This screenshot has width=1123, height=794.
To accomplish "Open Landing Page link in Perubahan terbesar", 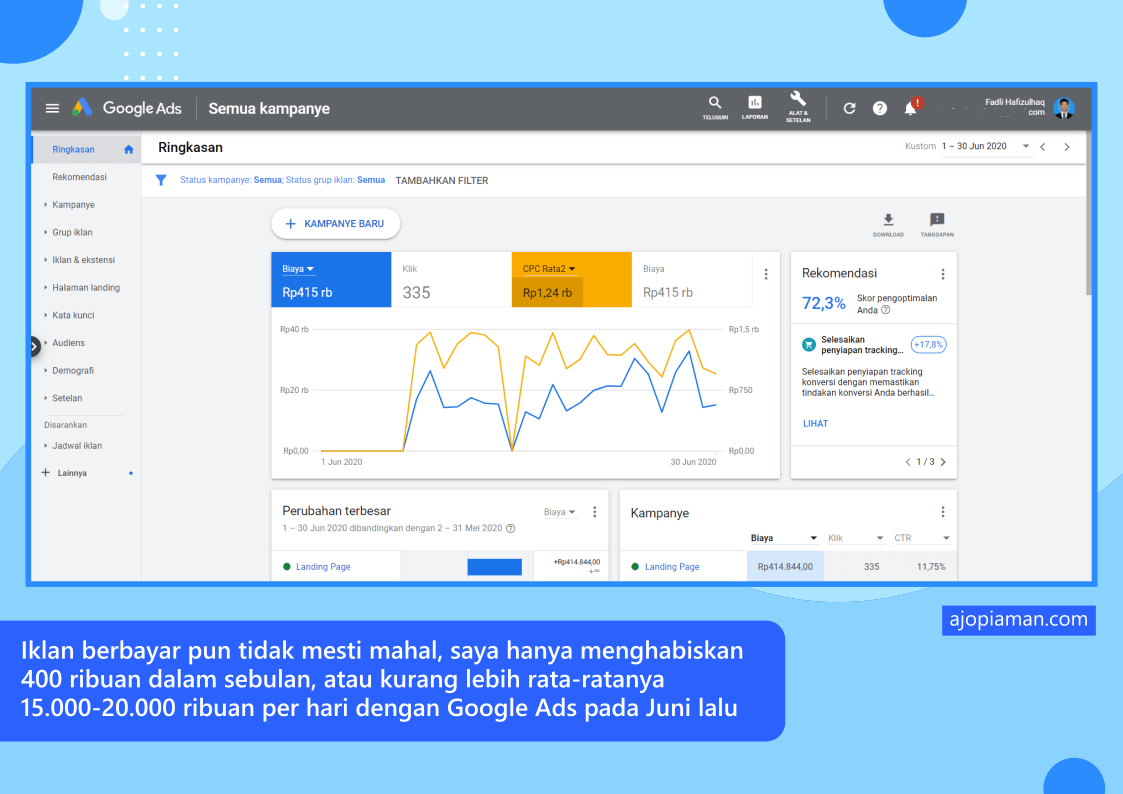I will [x=323, y=566].
